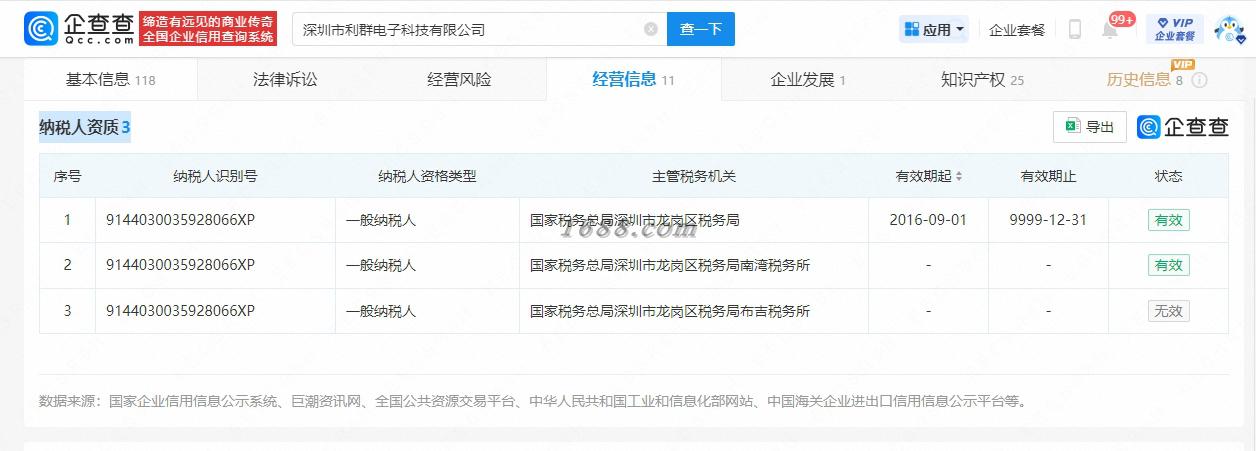Screen dimensions: 1256x451
Task: Click the 有效期止 column header
Action: click(x=1048, y=176)
